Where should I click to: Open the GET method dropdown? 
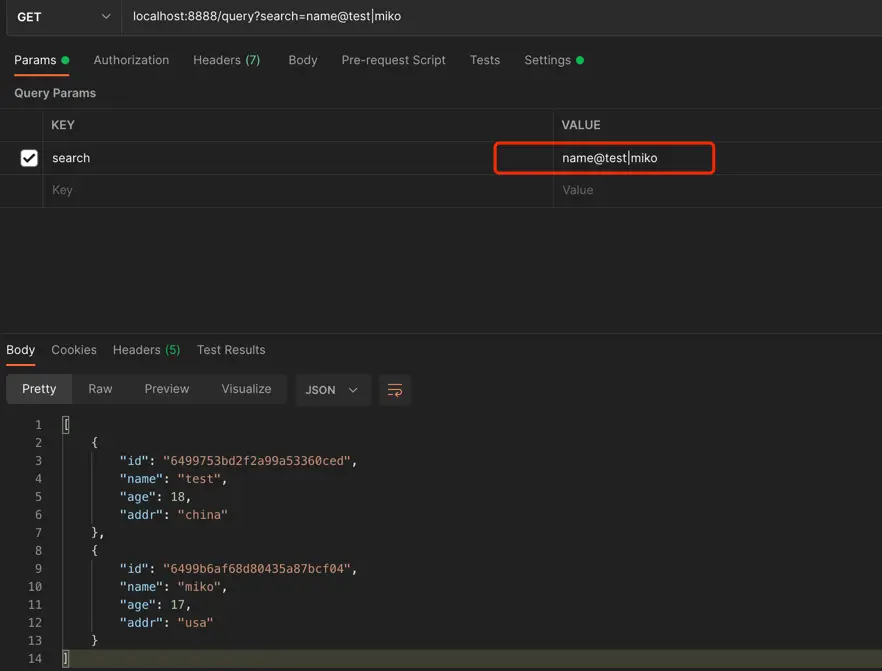point(62,17)
